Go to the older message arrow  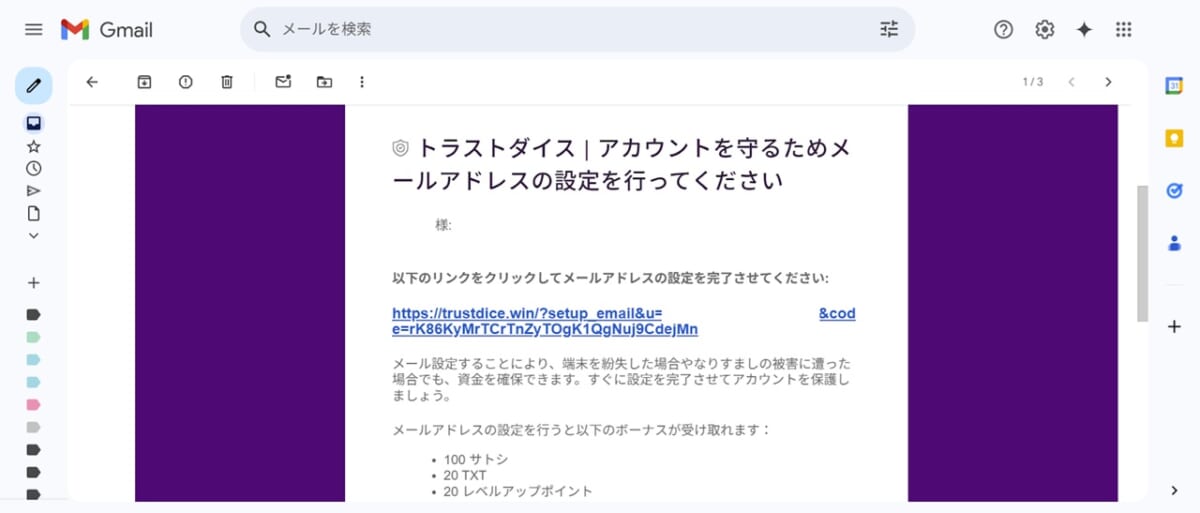click(1108, 82)
